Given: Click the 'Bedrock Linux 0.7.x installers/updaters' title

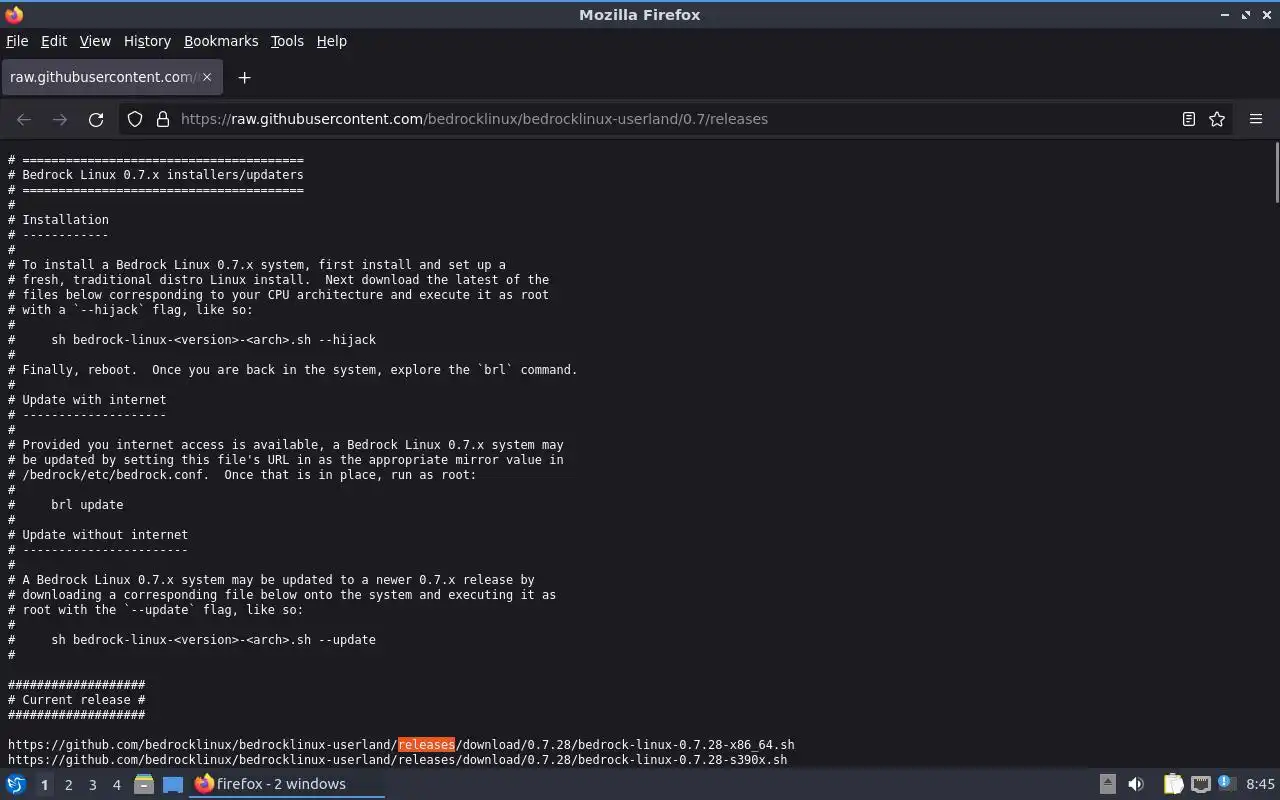Looking at the screenshot, I should click(x=163, y=175).
